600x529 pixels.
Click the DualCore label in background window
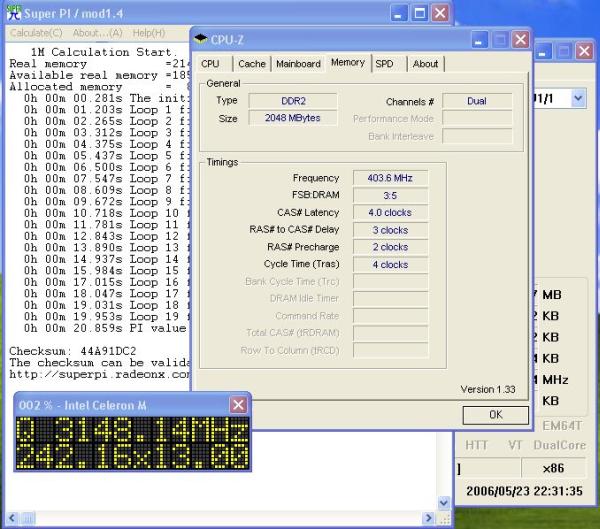(560, 445)
